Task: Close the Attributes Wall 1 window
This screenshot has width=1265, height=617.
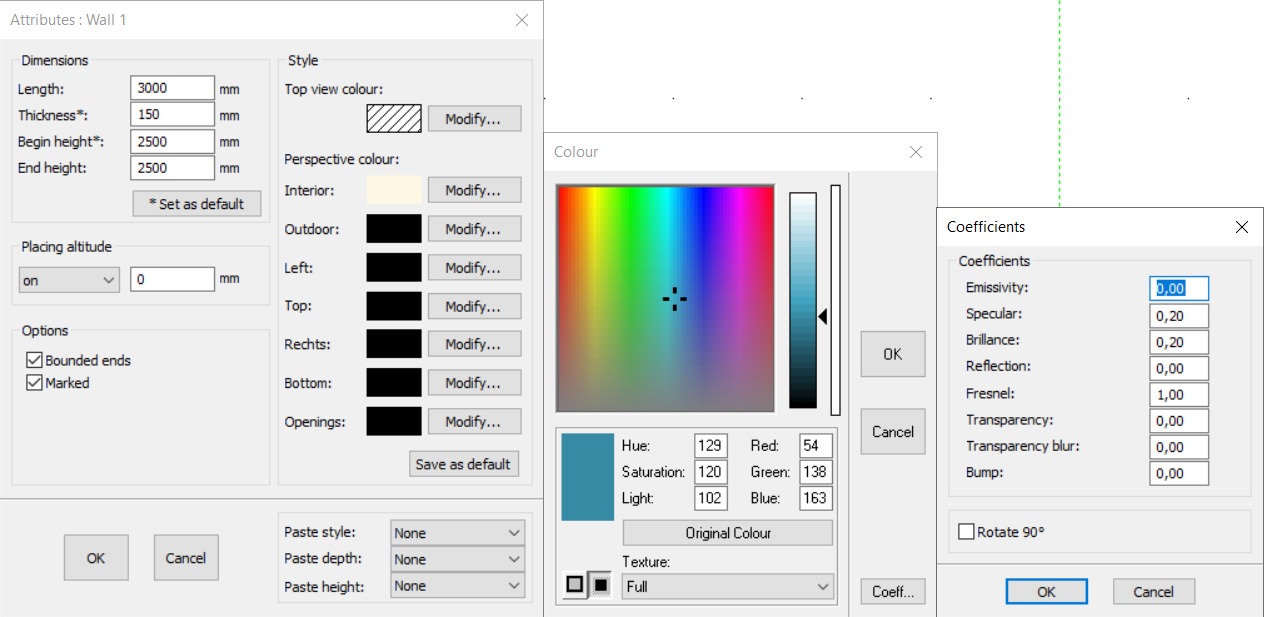Action: [521, 20]
